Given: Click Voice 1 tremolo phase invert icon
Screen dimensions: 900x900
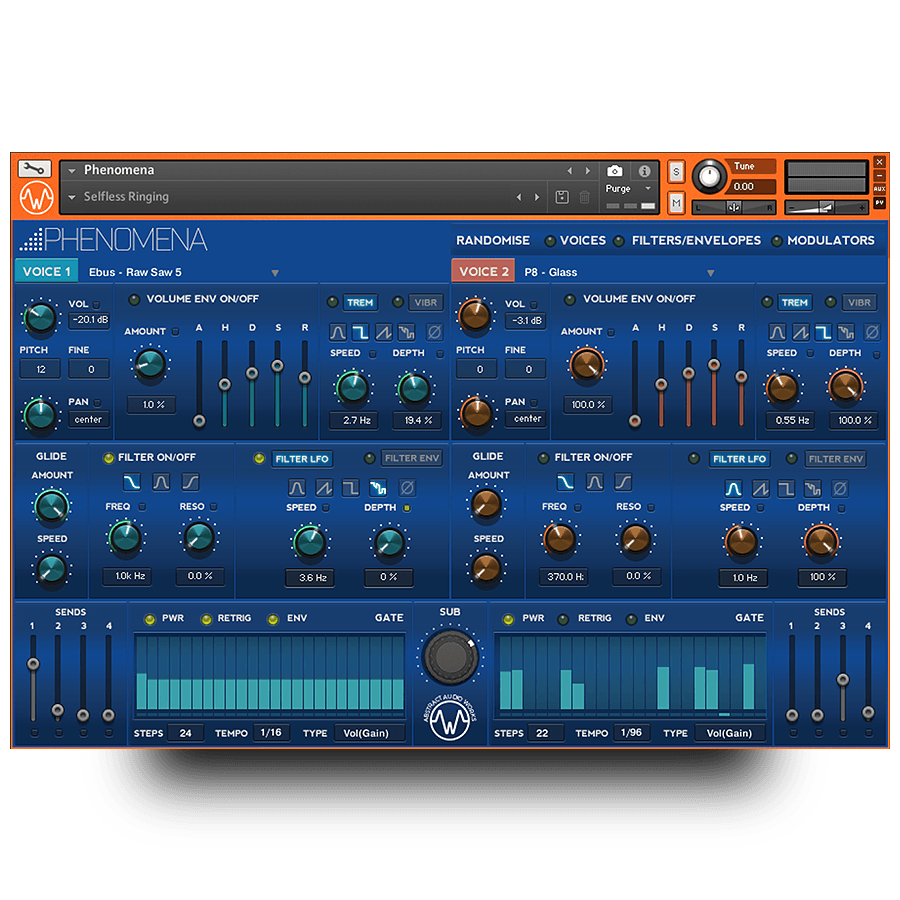Looking at the screenshot, I should (x=435, y=332).
